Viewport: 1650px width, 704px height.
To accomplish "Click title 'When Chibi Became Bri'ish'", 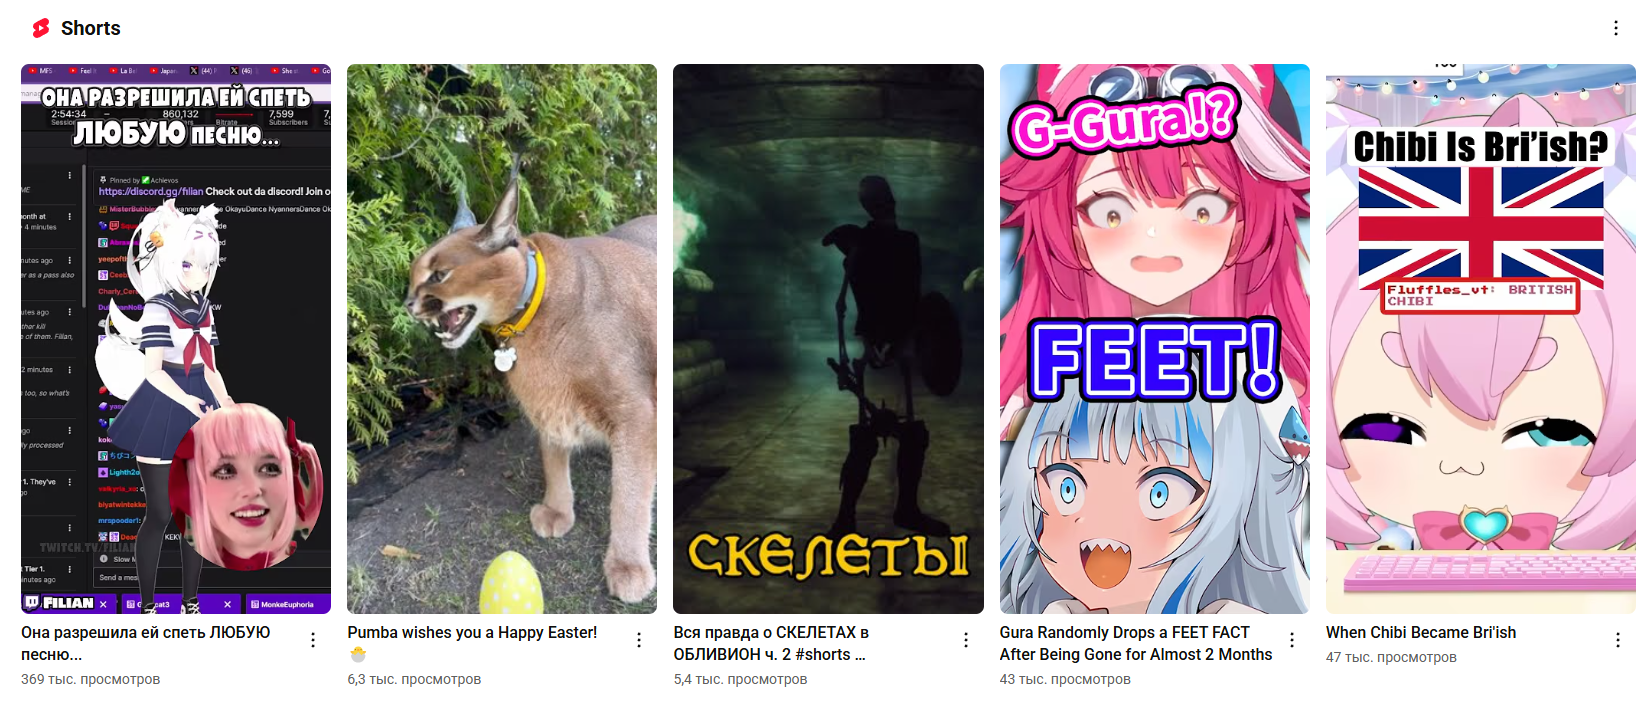I will [x=1421, y=632].
